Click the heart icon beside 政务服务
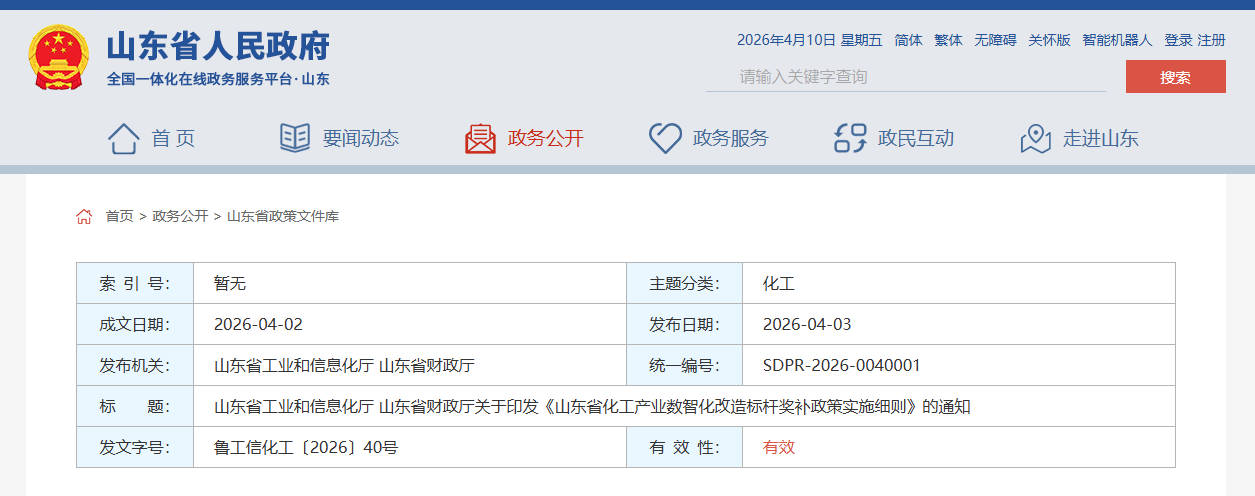The height and width of the screenshot is (496, 1255). pos(665,138)
